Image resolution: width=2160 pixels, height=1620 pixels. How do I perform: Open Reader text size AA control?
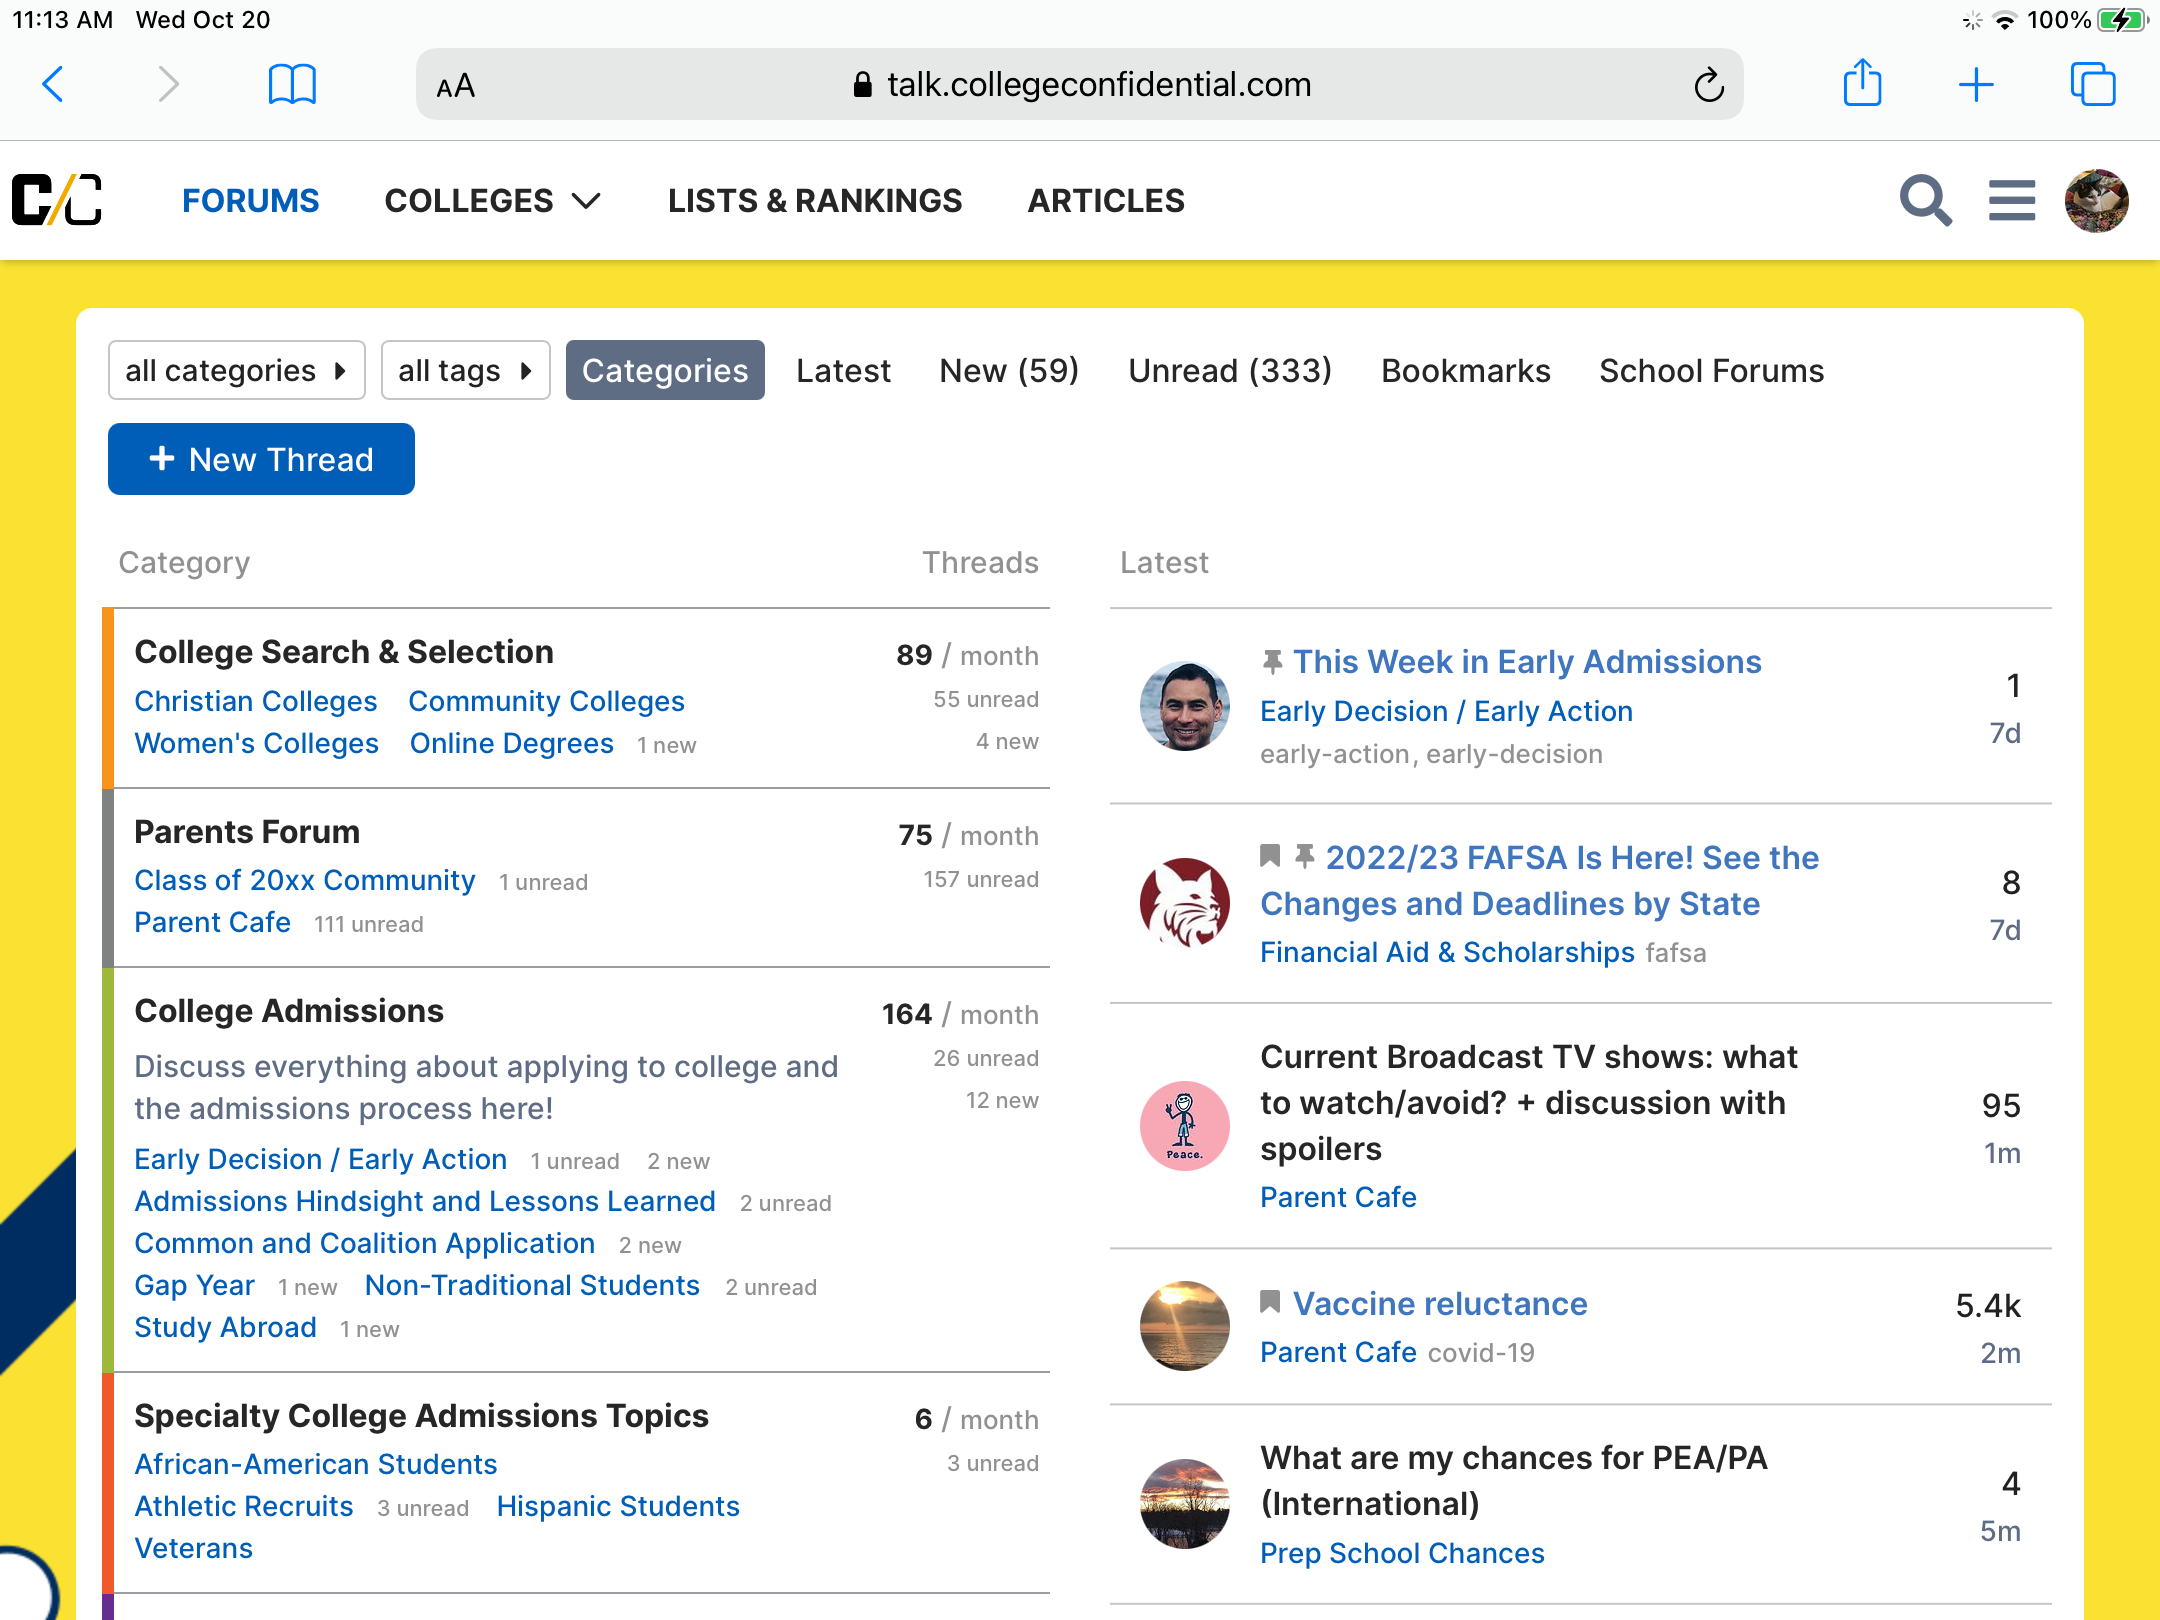(x=456, y=86)
